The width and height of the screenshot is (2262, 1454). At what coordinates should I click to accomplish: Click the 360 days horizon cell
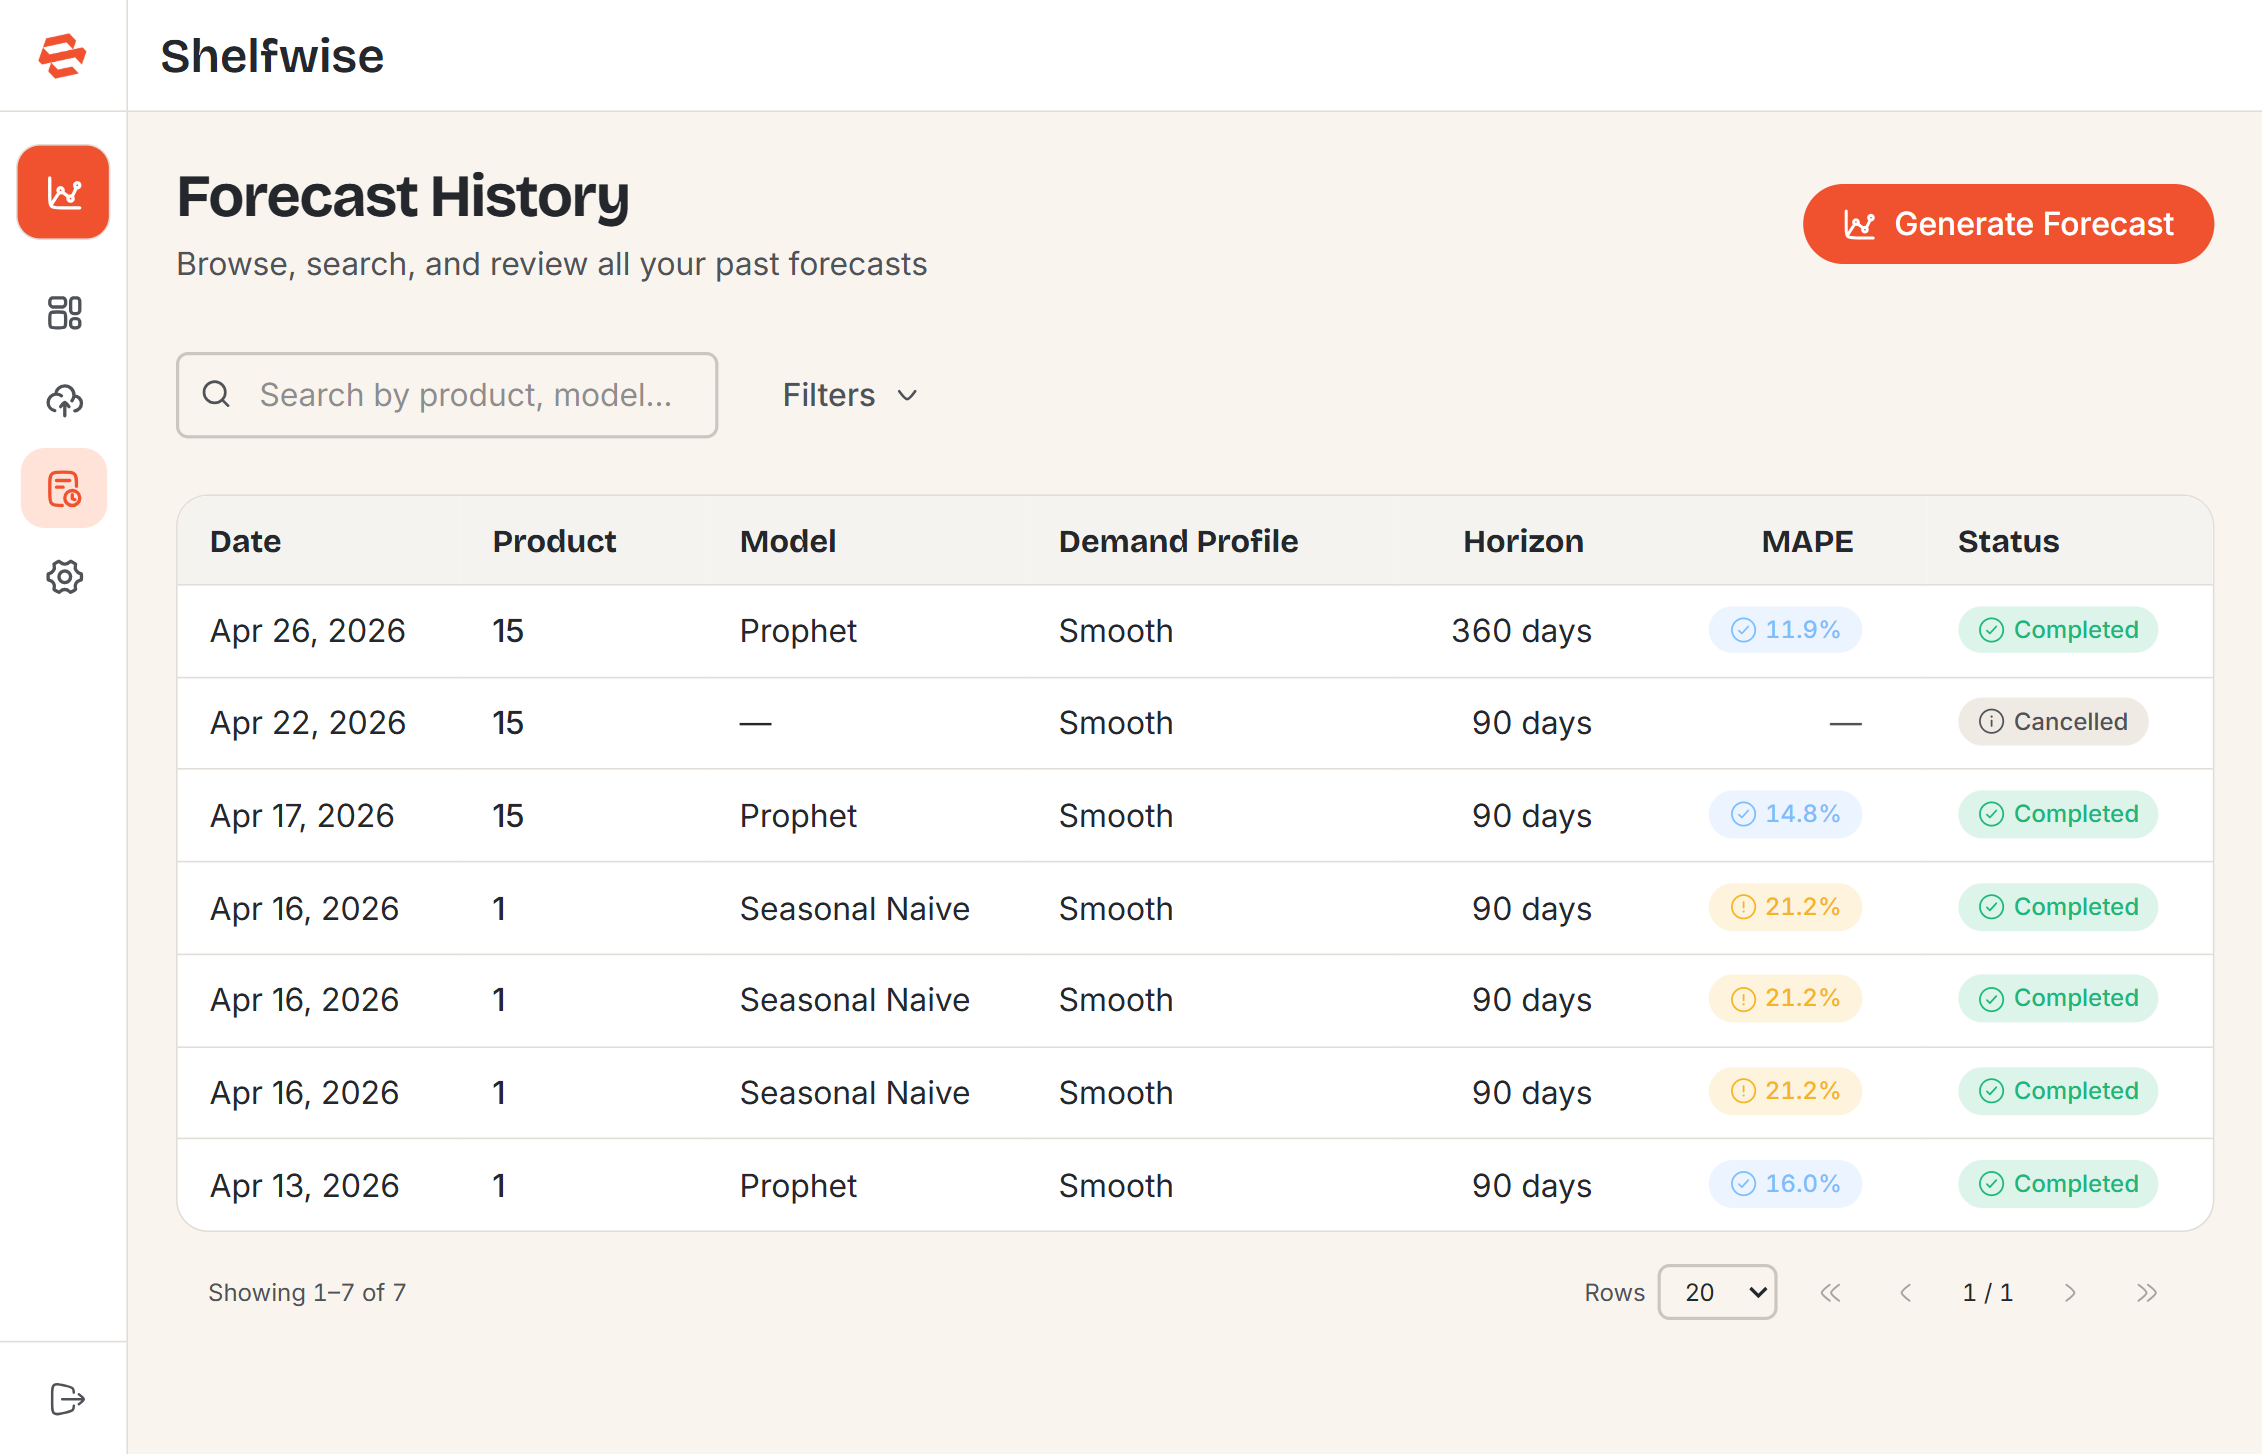[x=1521, y=631]
